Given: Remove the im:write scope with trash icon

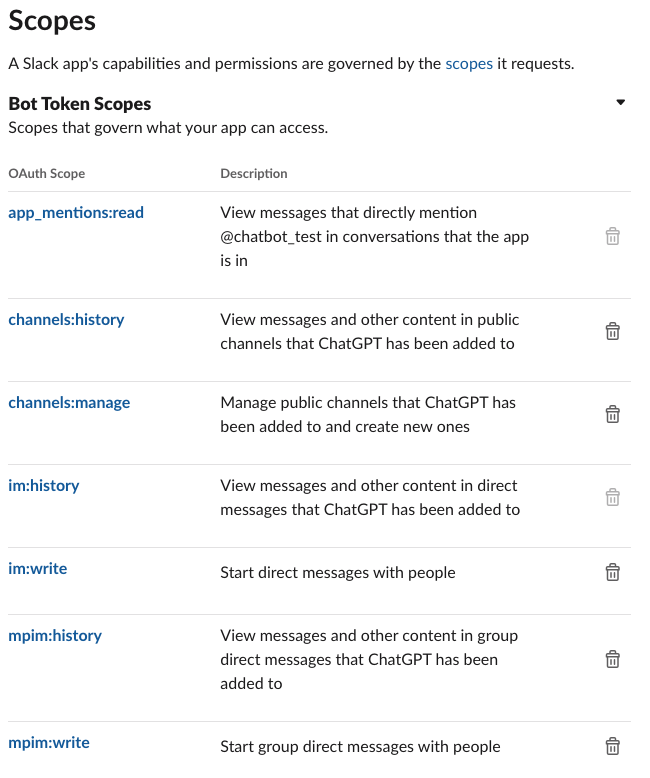Looking at the screenshot, I should coord(613,572).
